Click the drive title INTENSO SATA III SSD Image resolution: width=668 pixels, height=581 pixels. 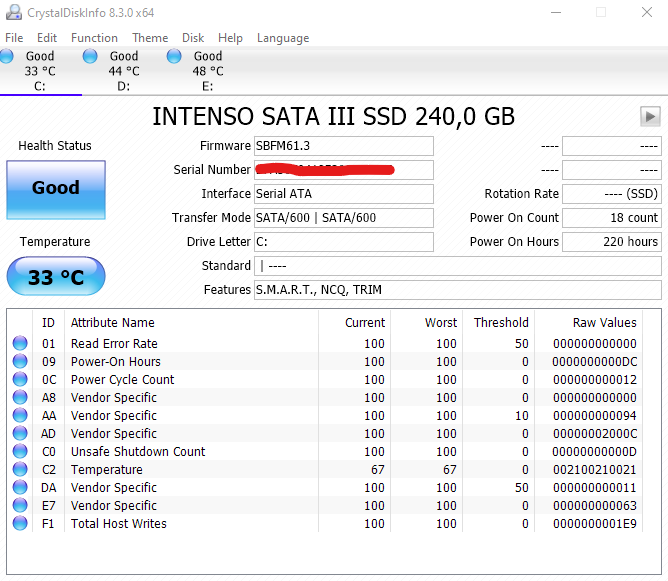click(x=334, y=116)
